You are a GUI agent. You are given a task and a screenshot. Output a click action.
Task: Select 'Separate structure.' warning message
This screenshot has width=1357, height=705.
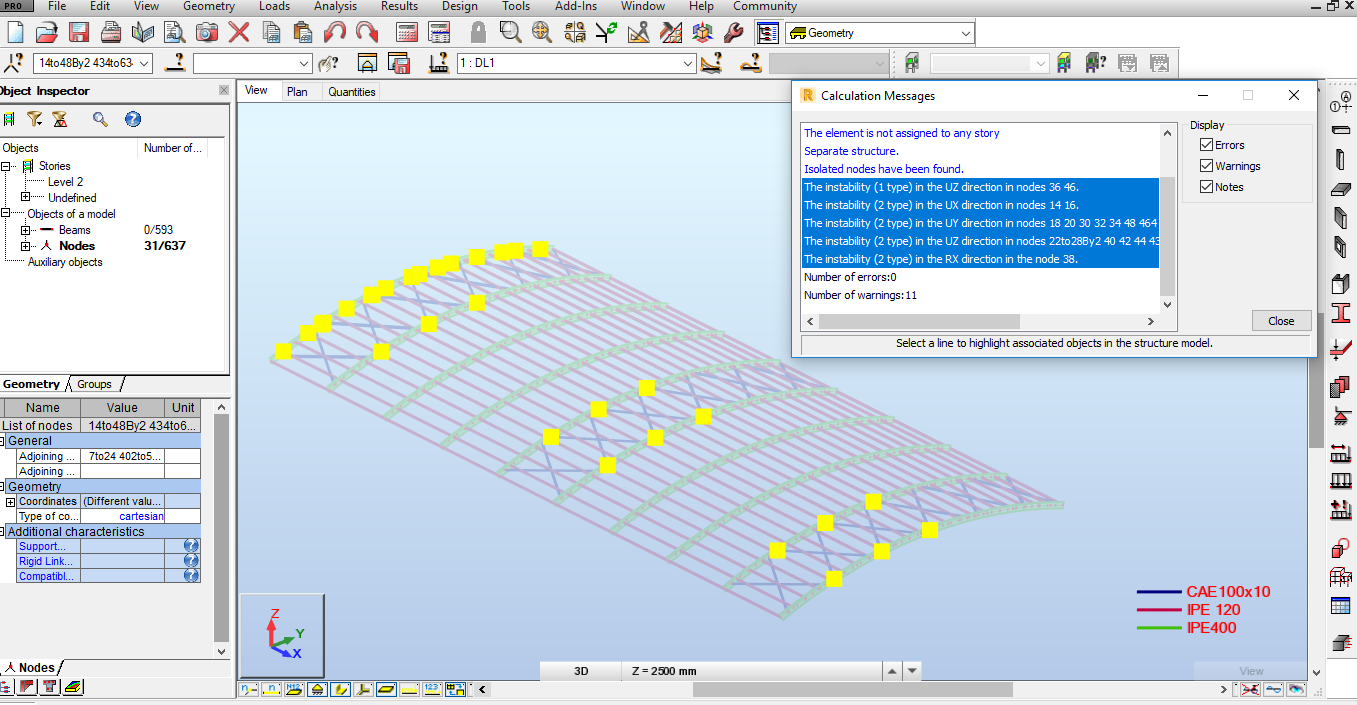point(851,151)
